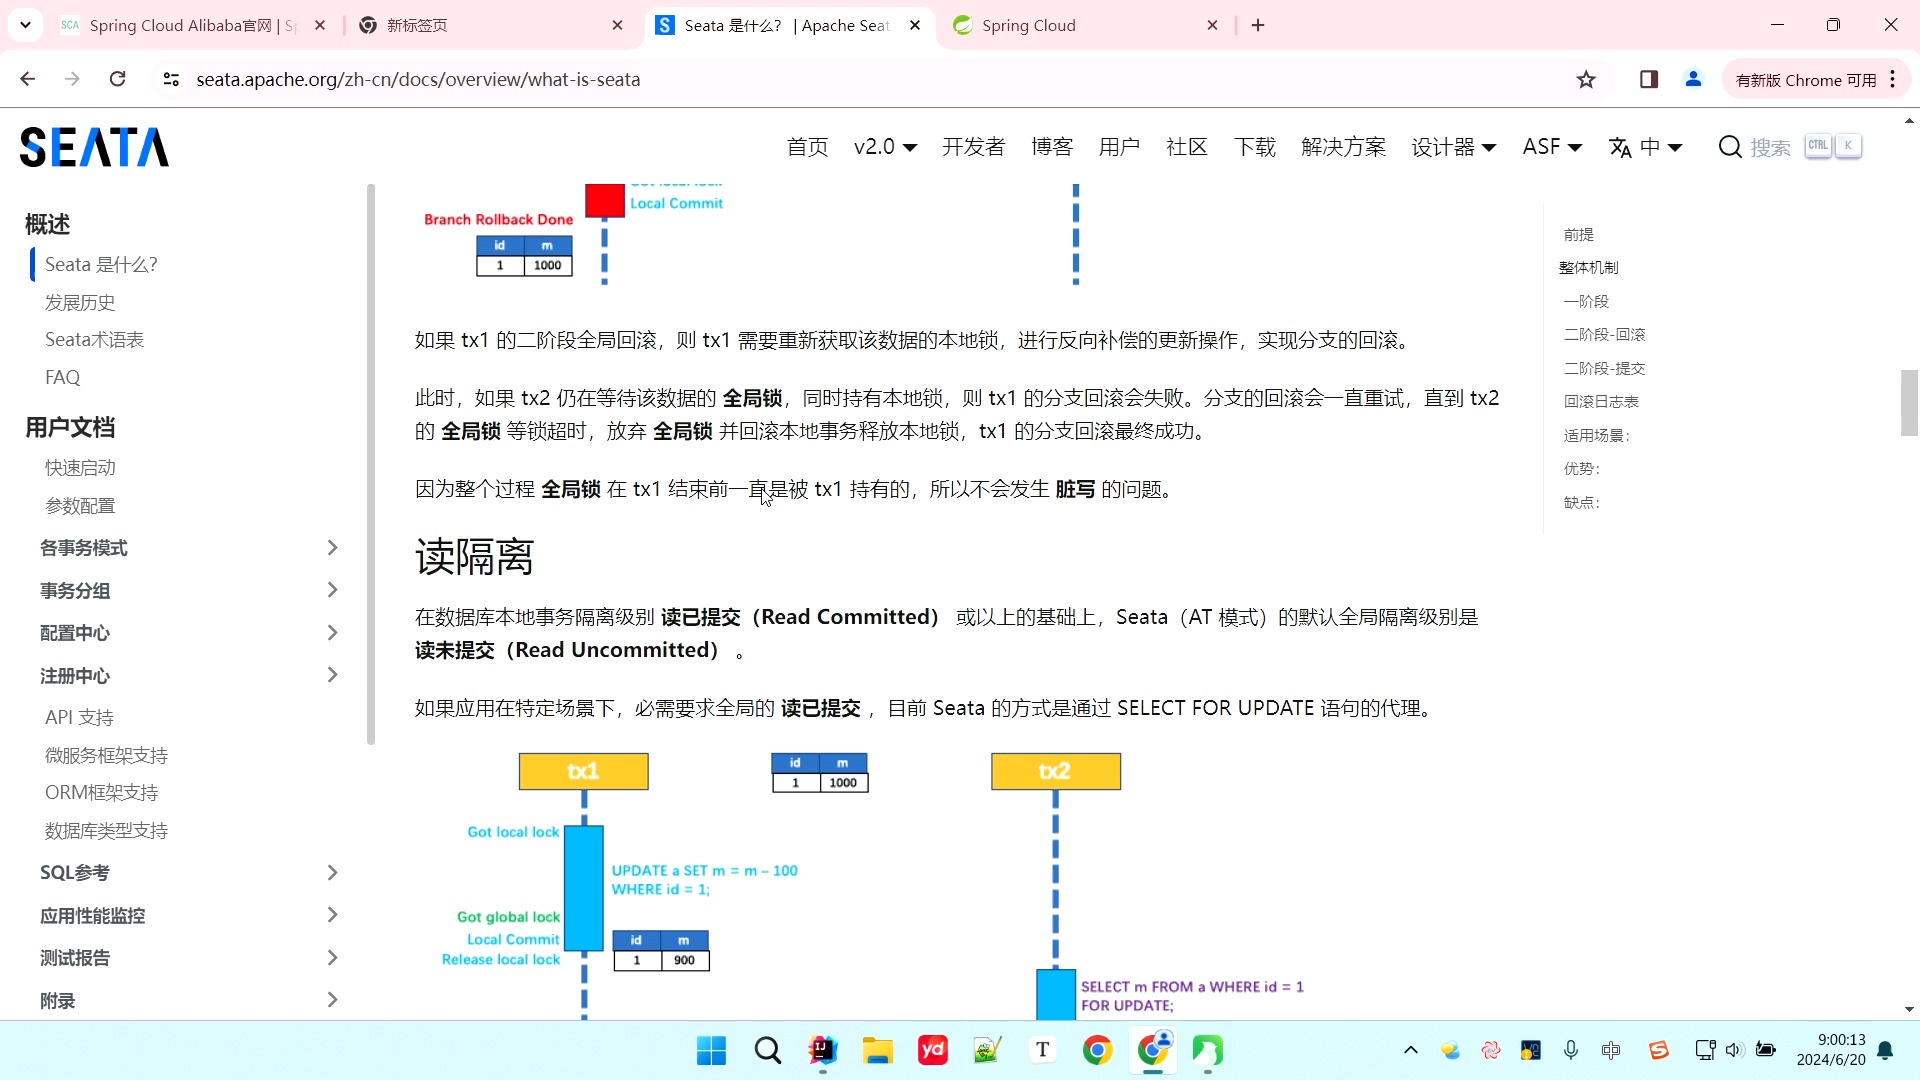This screenshot has width=1920, height=1080.
Task: Open the 中 language dropdown
Action: coord(1661,147)
